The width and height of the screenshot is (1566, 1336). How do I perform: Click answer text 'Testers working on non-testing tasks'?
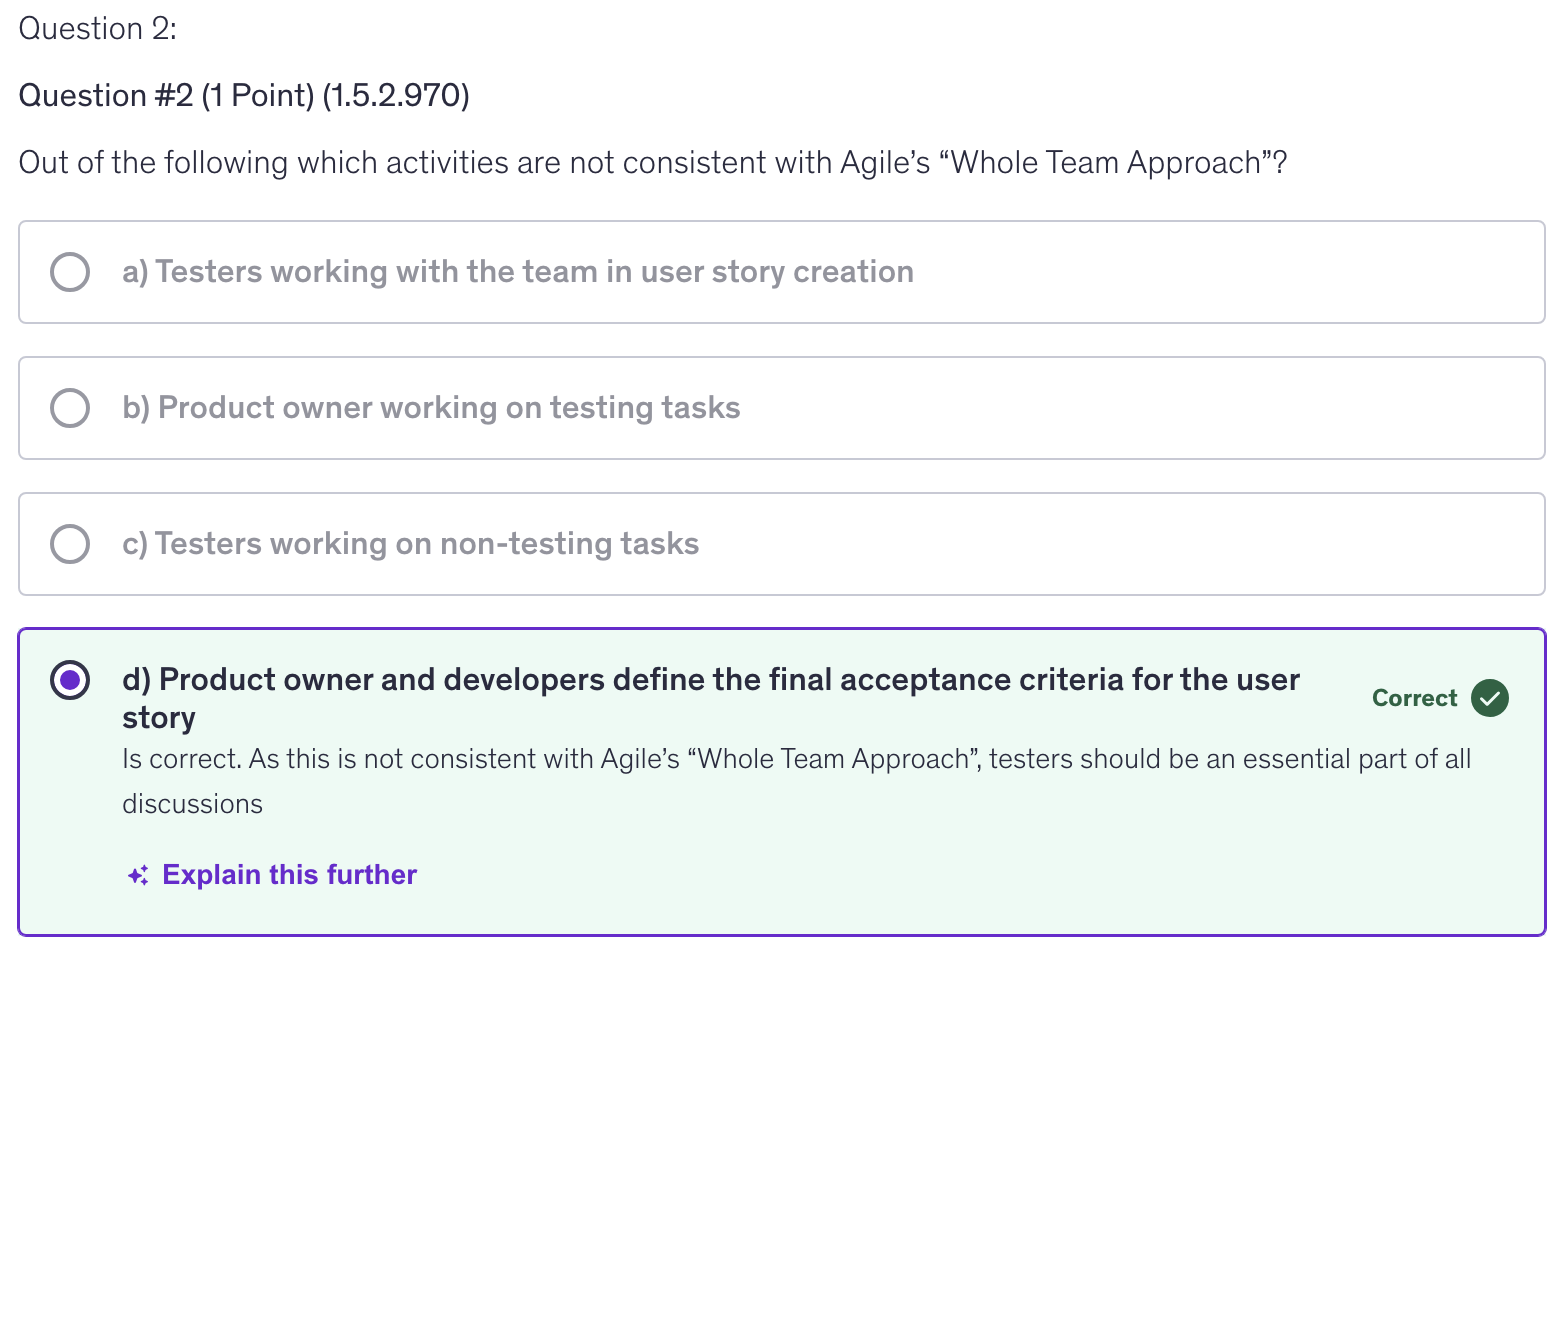(x=410, y=544)
